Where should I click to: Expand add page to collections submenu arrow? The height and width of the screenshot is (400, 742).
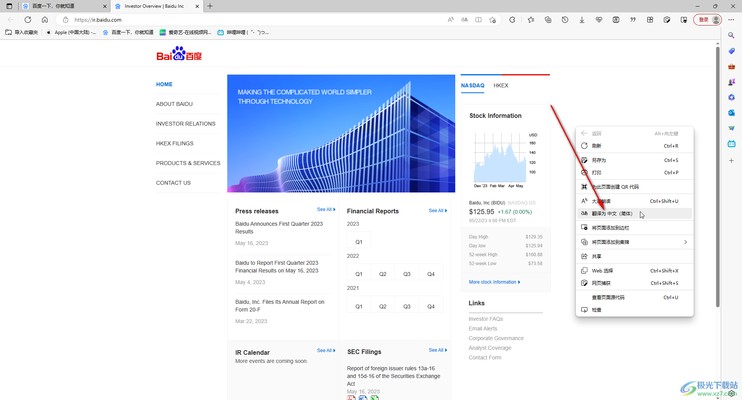pyautogui.click(x=685, y=242)
